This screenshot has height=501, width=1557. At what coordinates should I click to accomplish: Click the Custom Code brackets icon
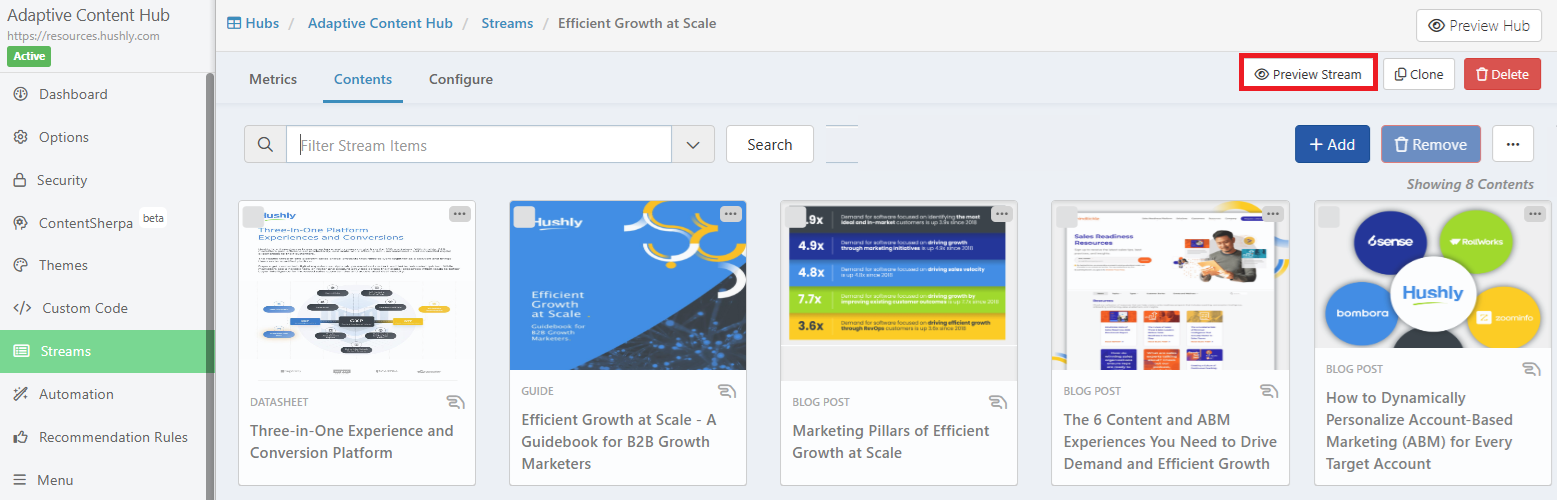22,308
